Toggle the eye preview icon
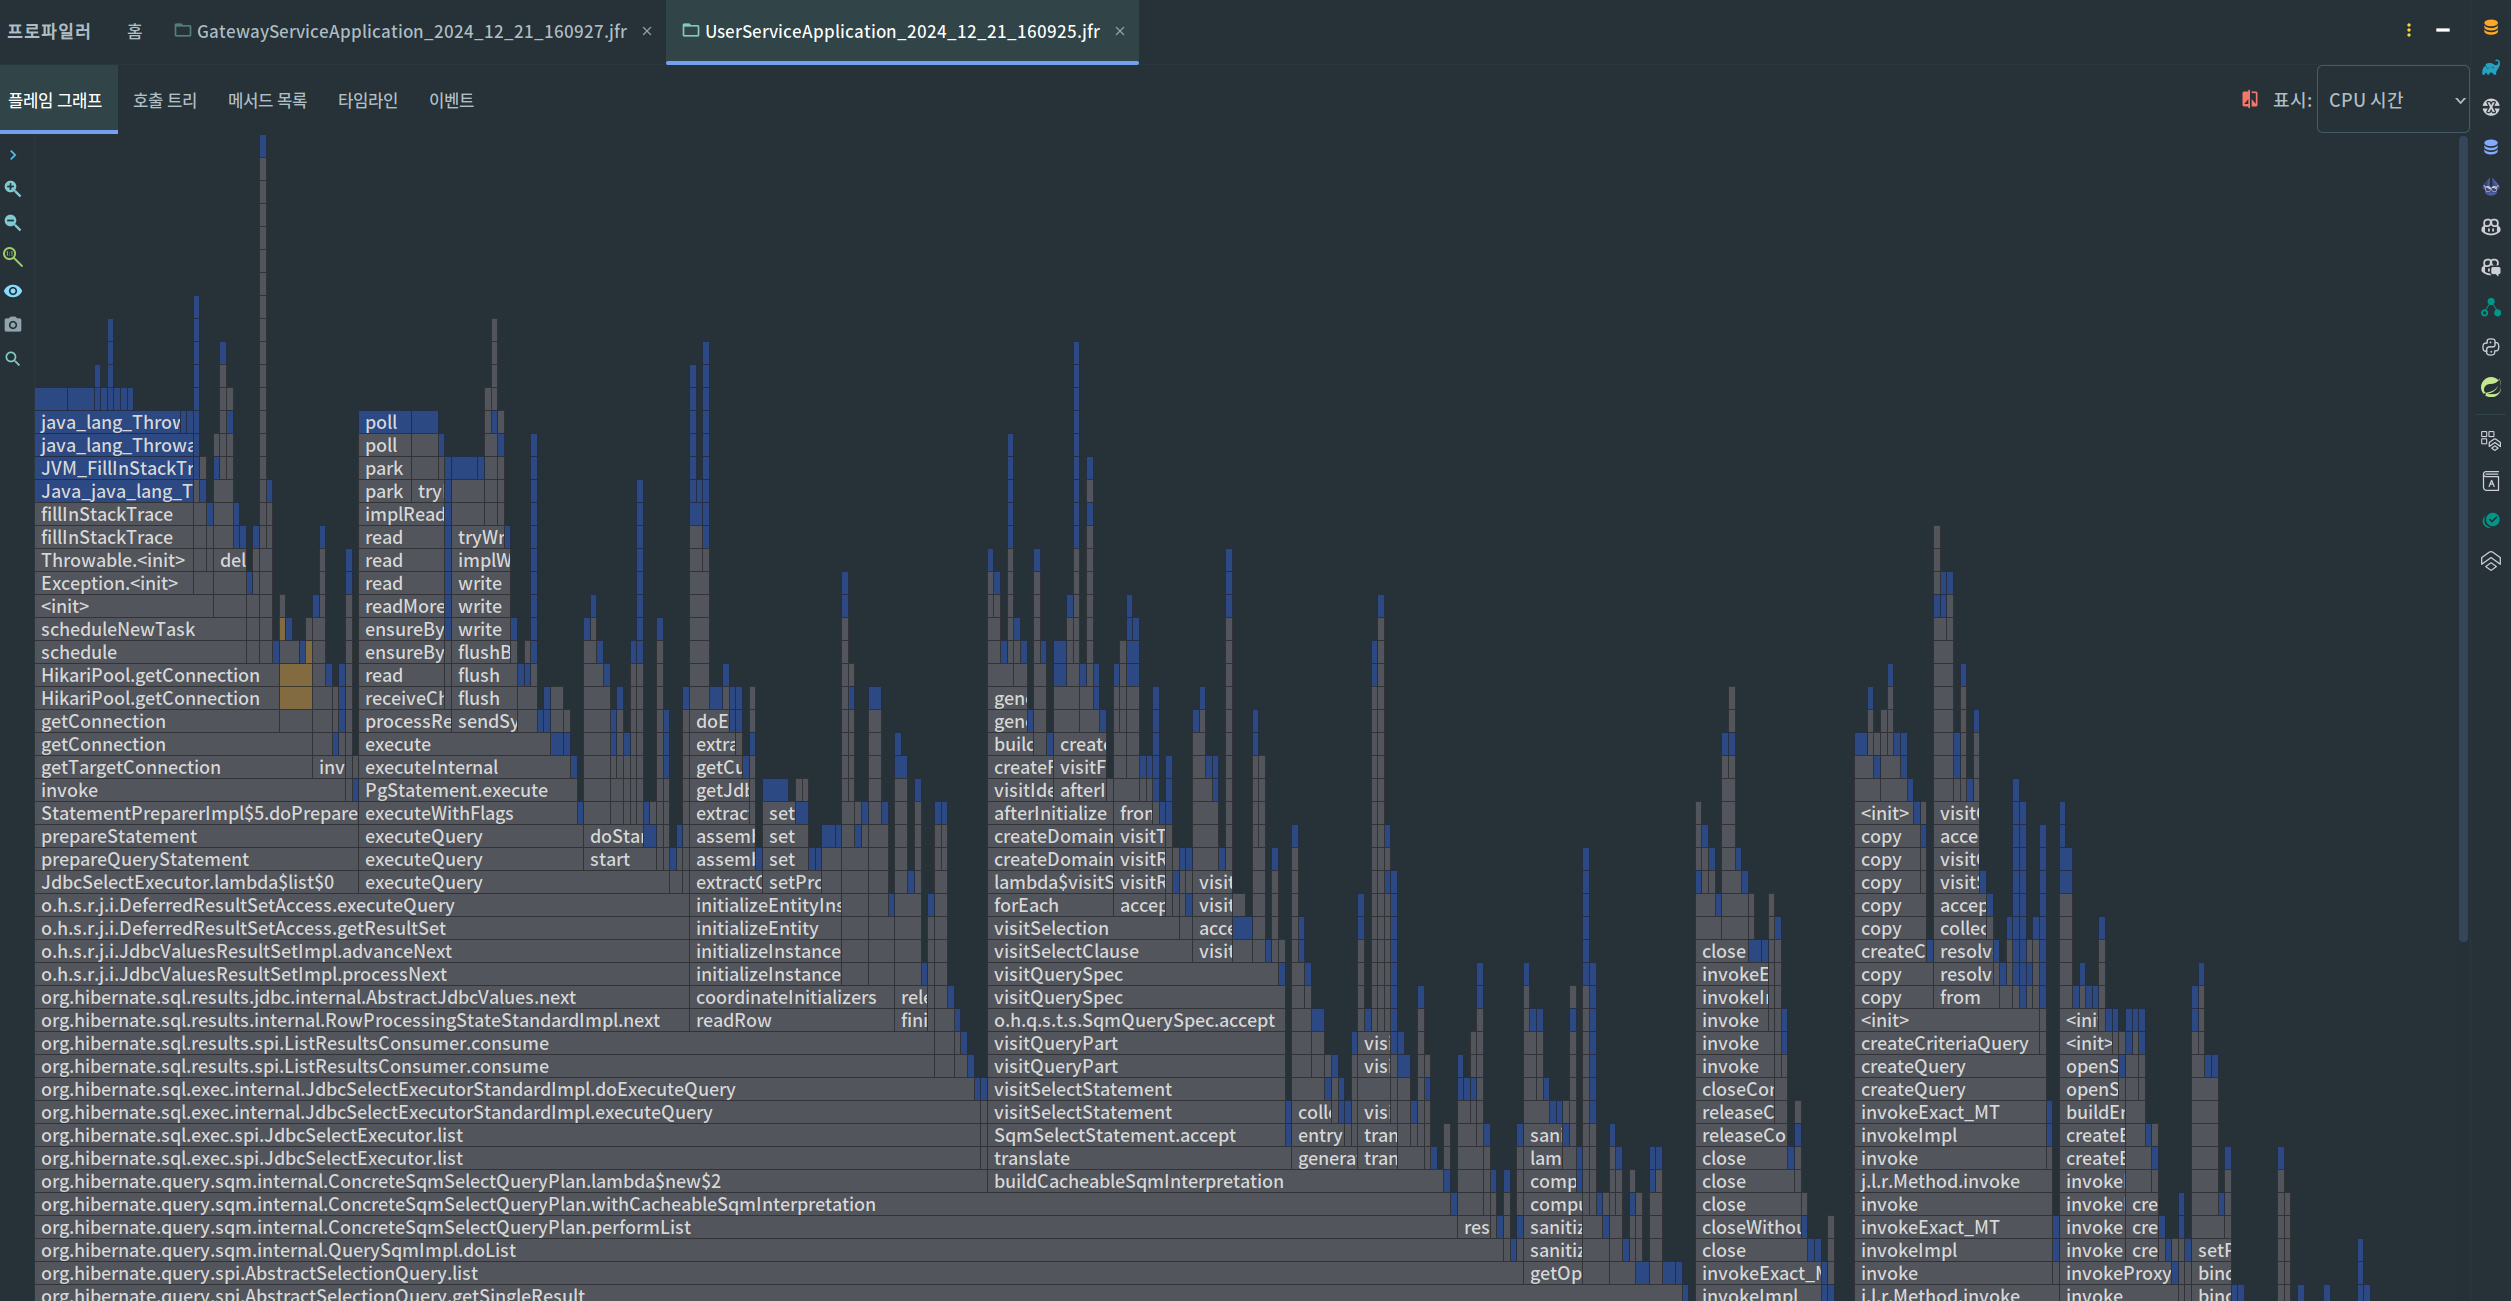Image resolution: width=2511 pixels, height=1301 pixels. [x=13, y=290]
